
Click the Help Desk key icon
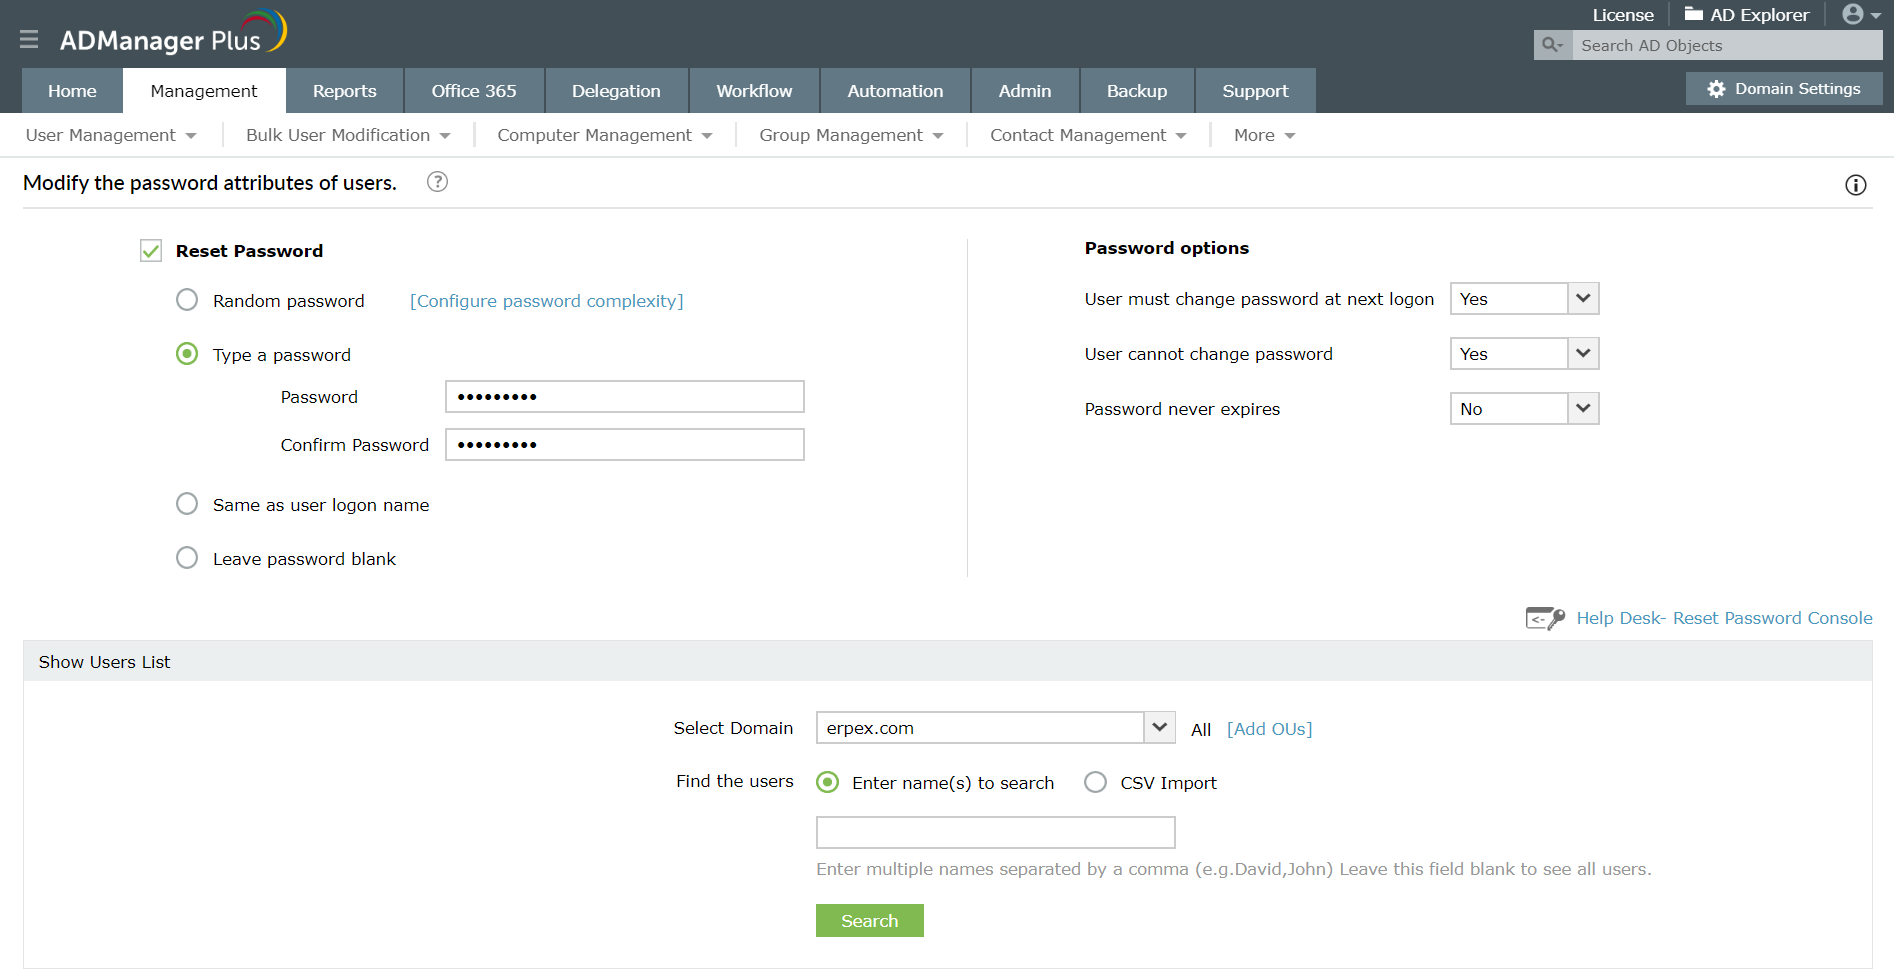pyautogui.click(x=1545, y=618)
